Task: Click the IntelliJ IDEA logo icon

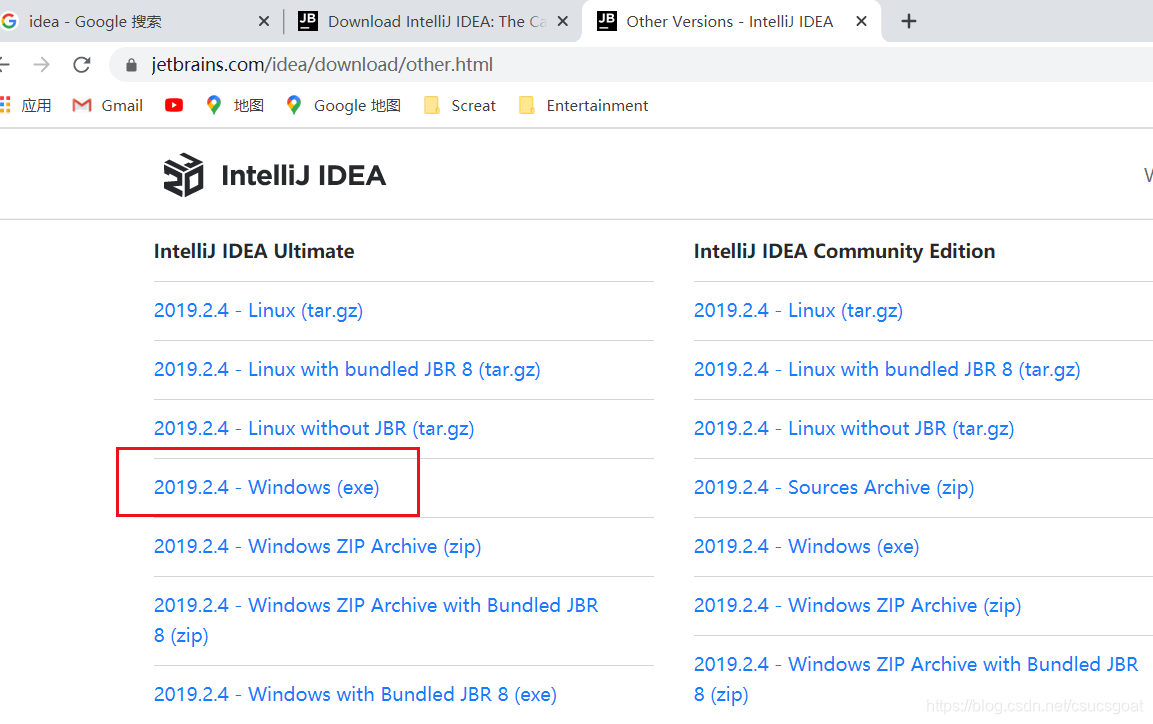Action: pos(183,175)
